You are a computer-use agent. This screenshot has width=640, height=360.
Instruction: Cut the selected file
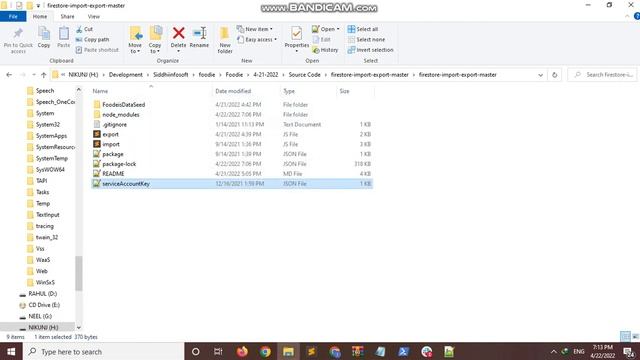point(84,29)
